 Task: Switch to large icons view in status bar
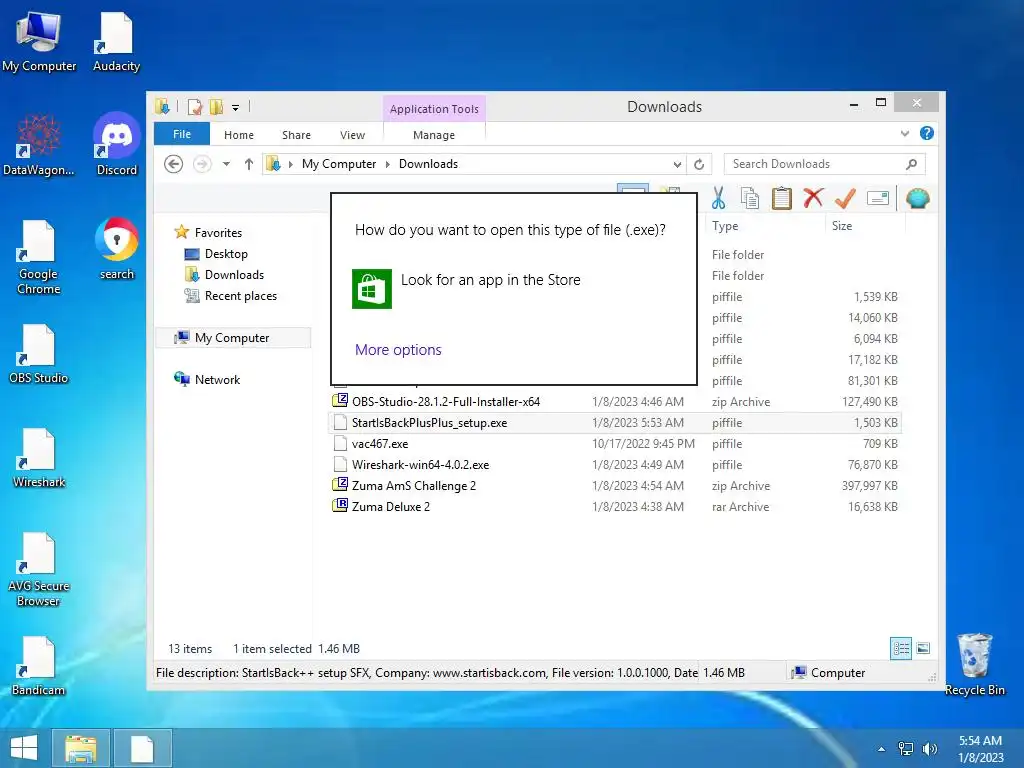pos(923,648)
